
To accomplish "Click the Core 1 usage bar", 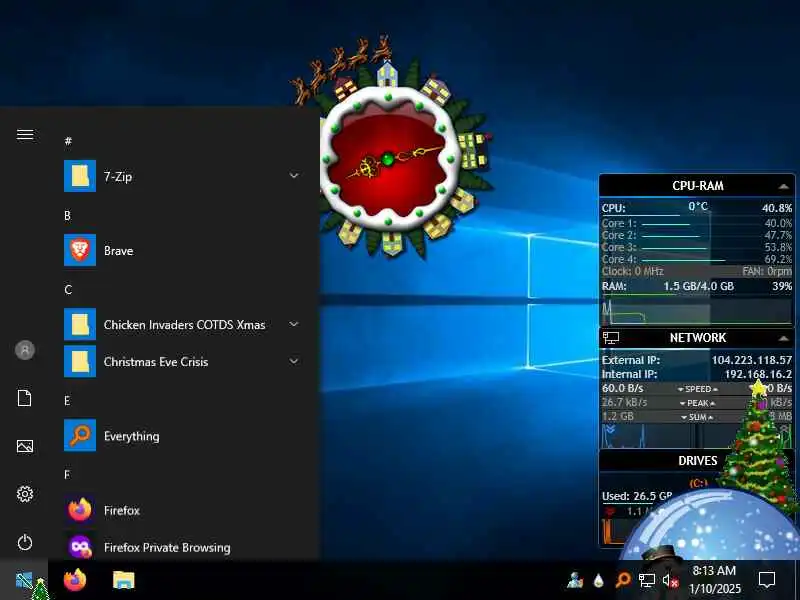I will click(x=666, y=224).
